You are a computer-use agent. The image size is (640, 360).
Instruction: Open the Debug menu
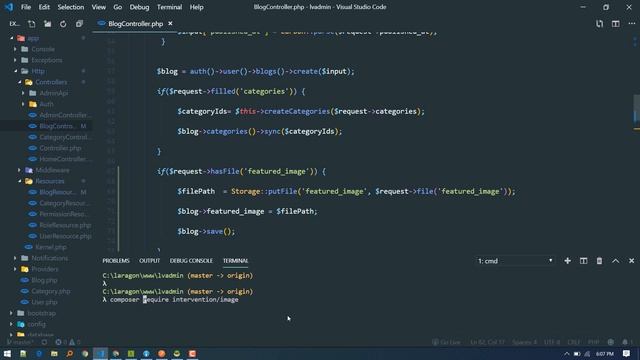coord(139,7)
